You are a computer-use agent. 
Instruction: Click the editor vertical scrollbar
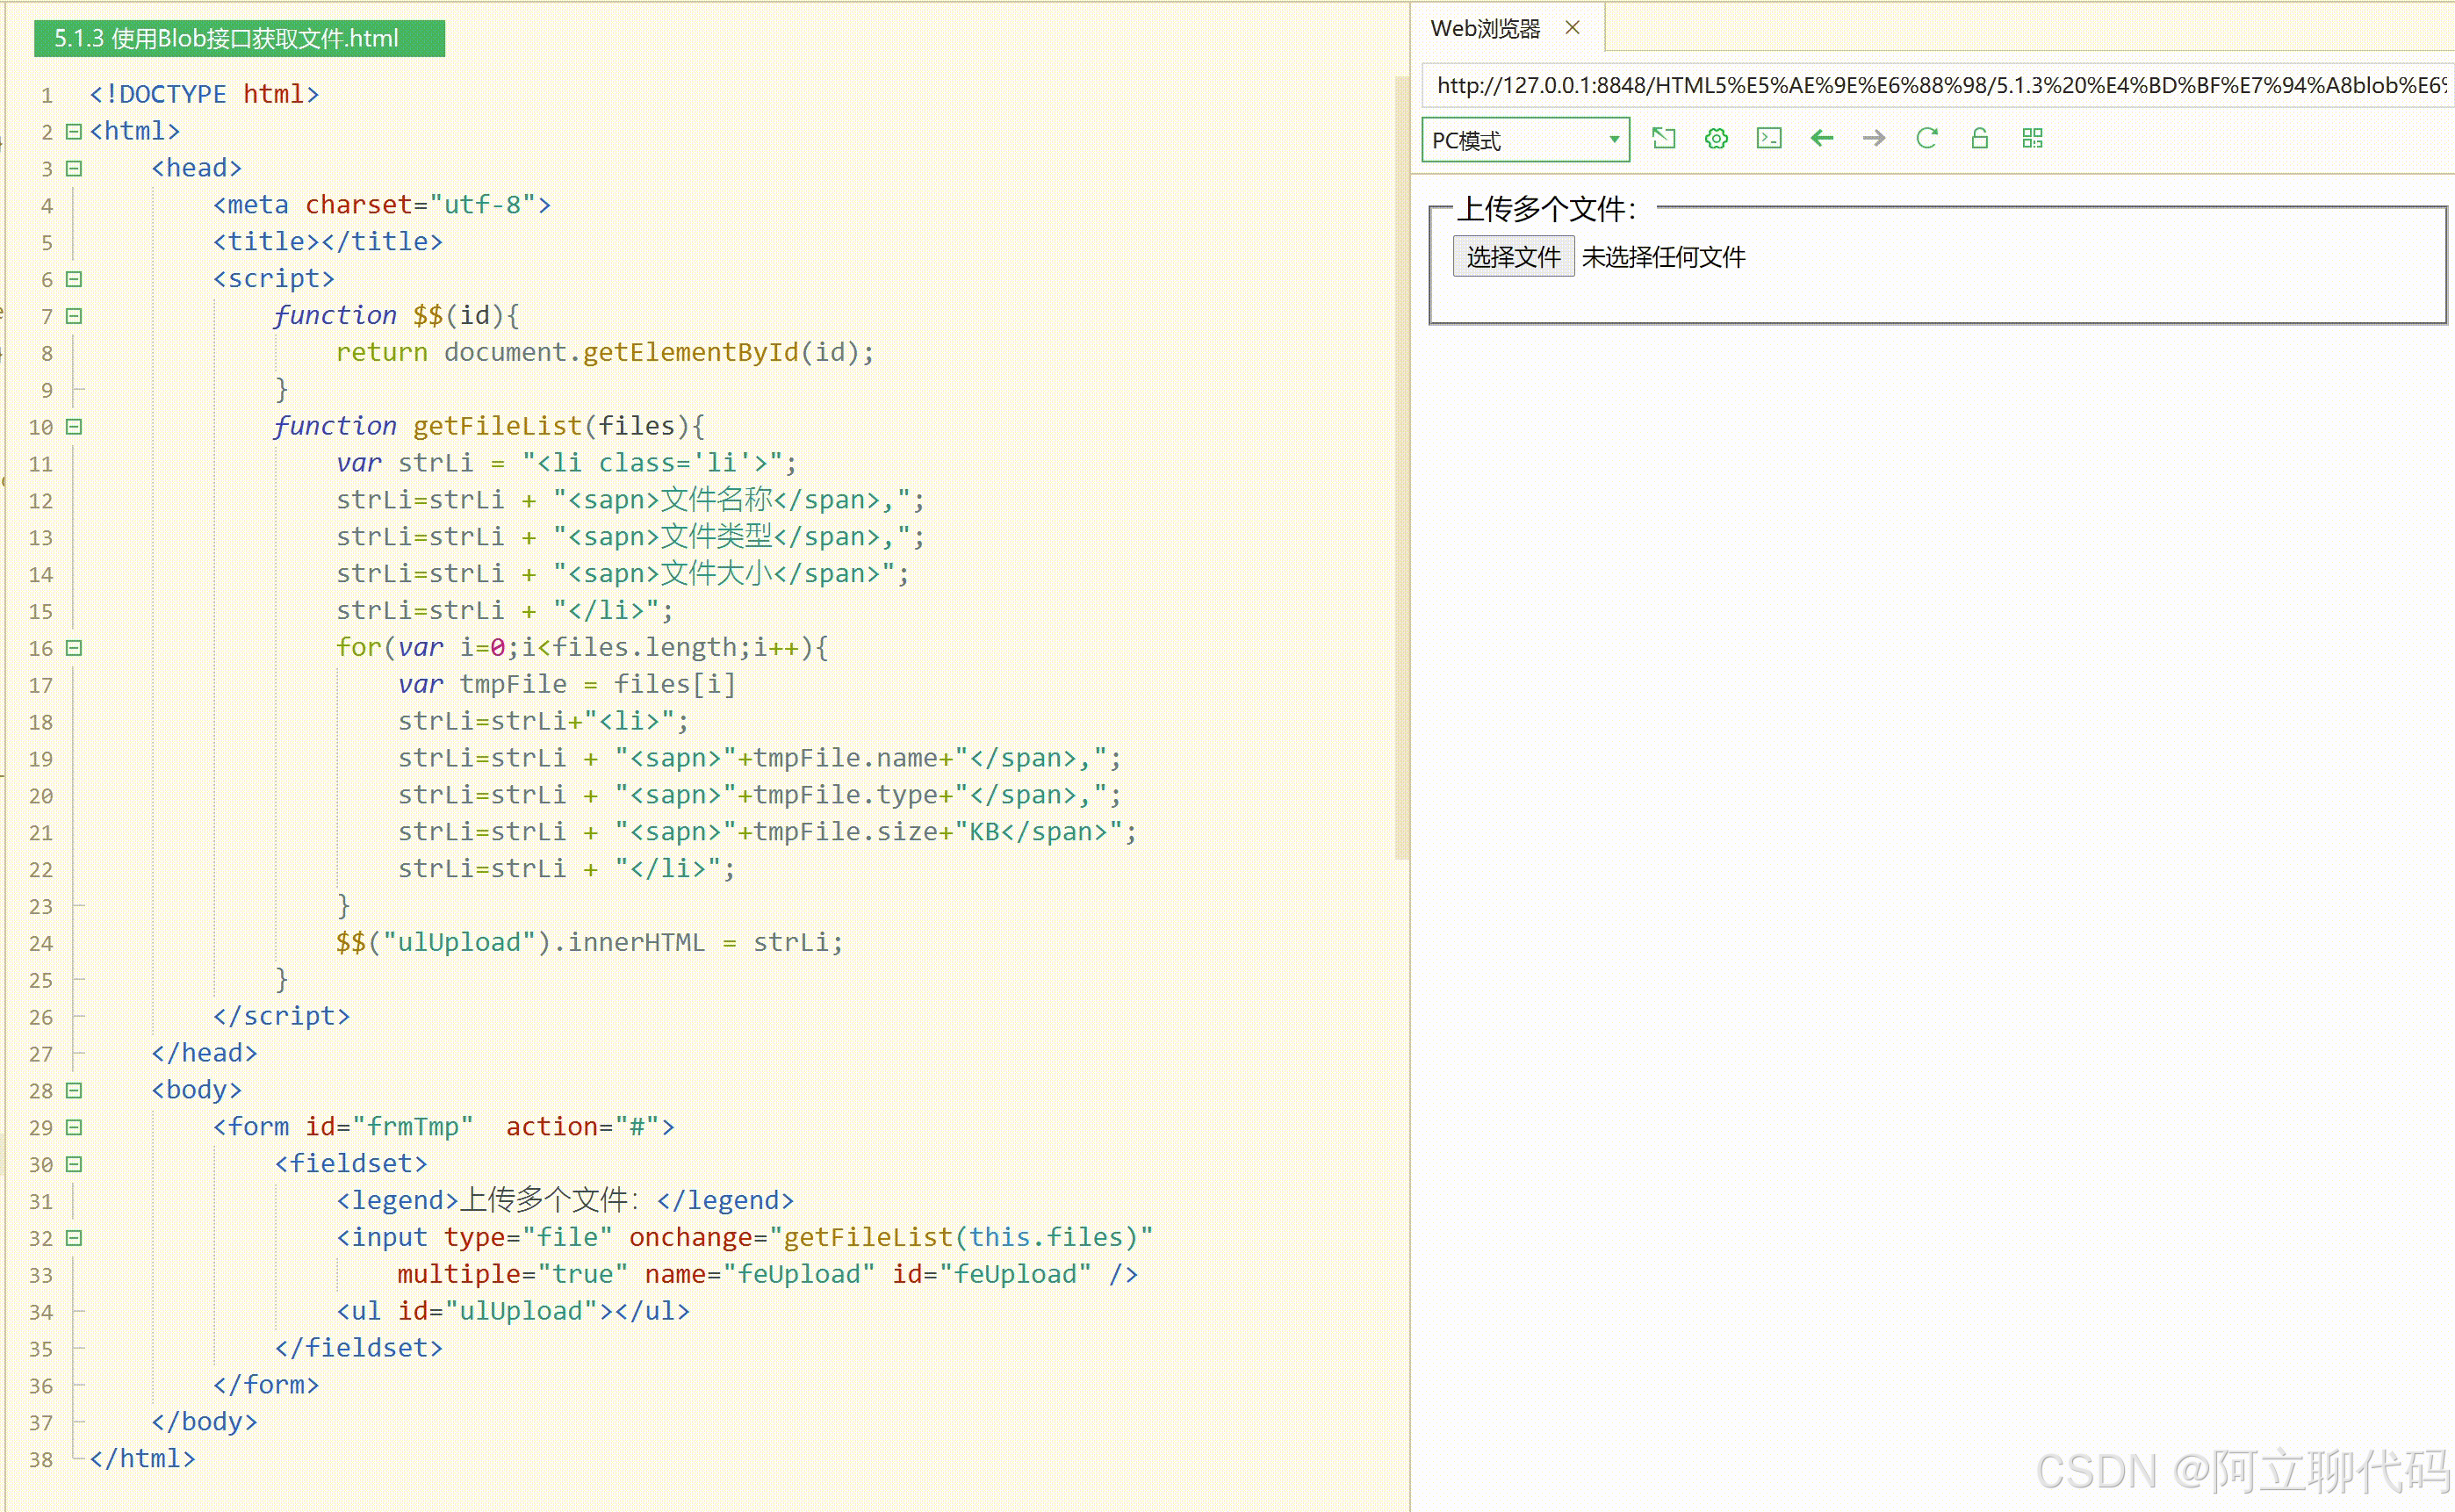click(x=1402, y=470)
